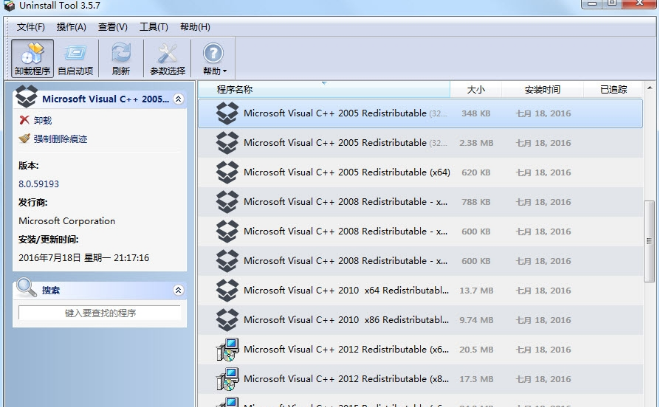Sort by the 安装时间 install date column

click(x=542, y=90)
